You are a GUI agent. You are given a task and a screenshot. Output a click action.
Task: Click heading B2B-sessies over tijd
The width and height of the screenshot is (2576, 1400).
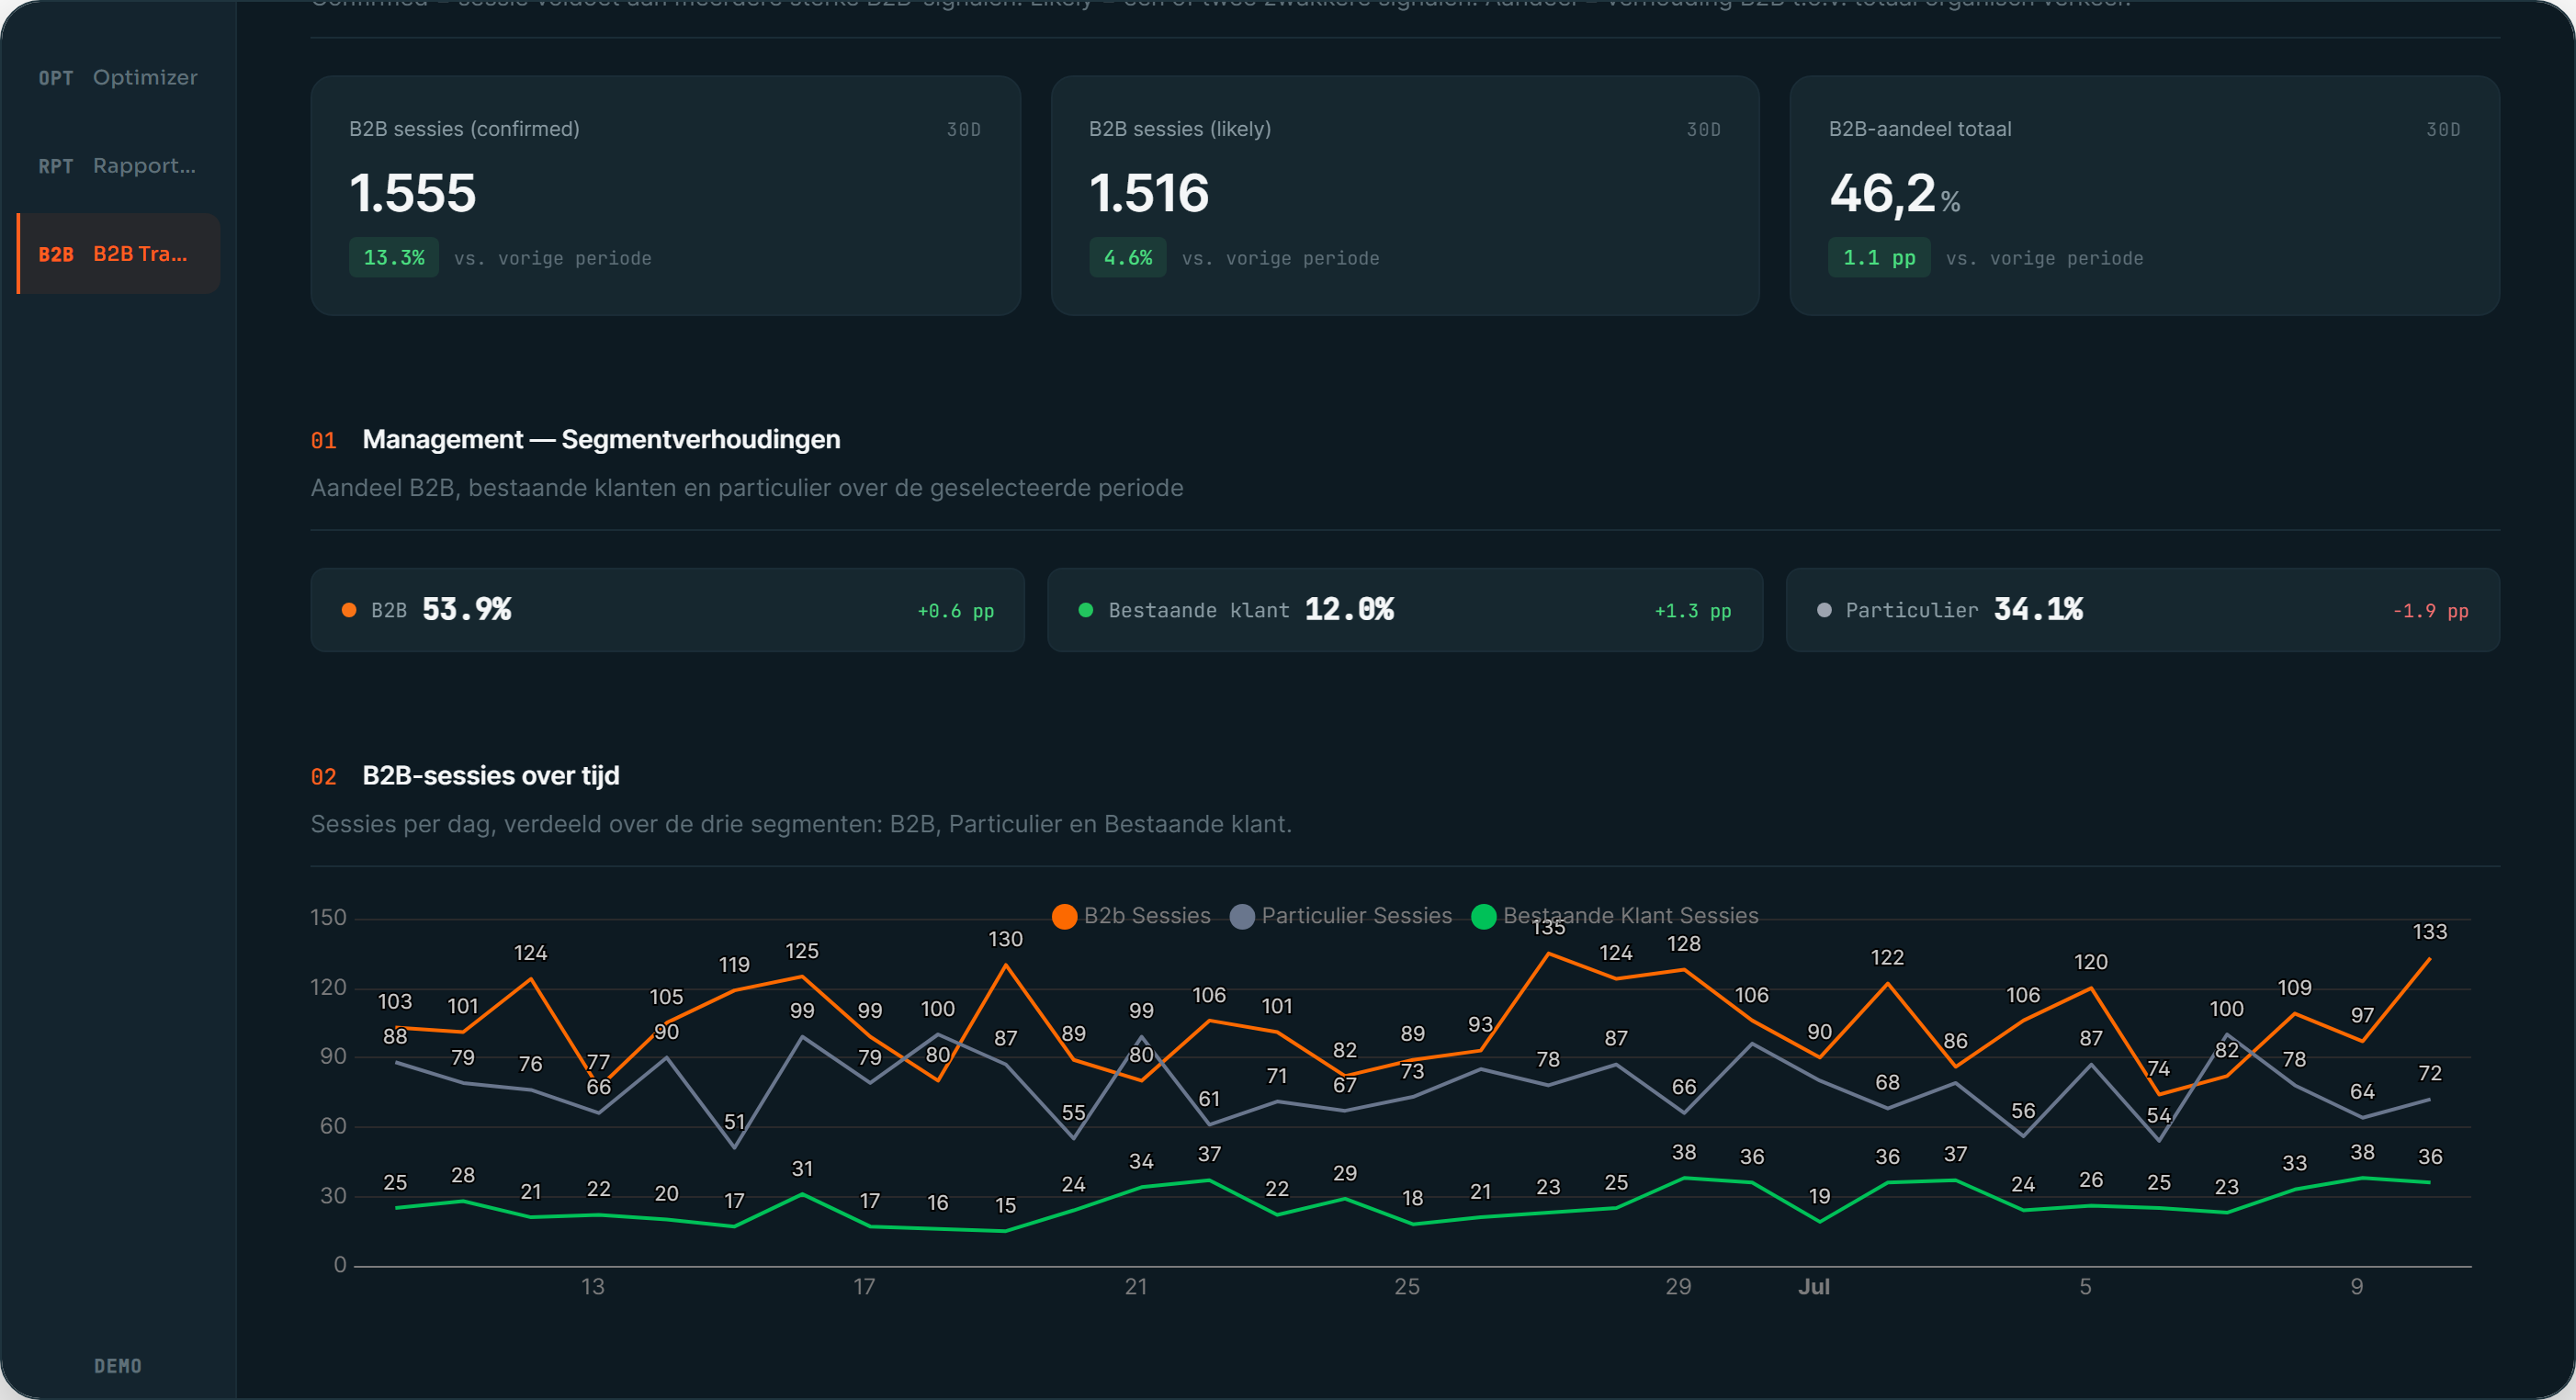(x=491, y=776)
